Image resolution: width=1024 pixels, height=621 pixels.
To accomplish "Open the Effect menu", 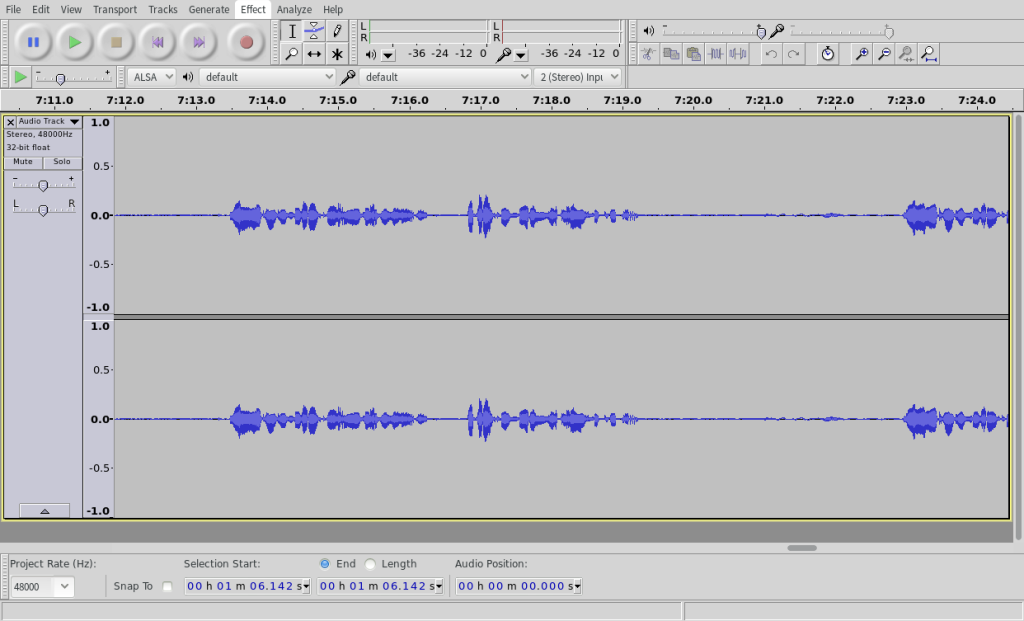I will pyautogui.click(x=253, y=10).
